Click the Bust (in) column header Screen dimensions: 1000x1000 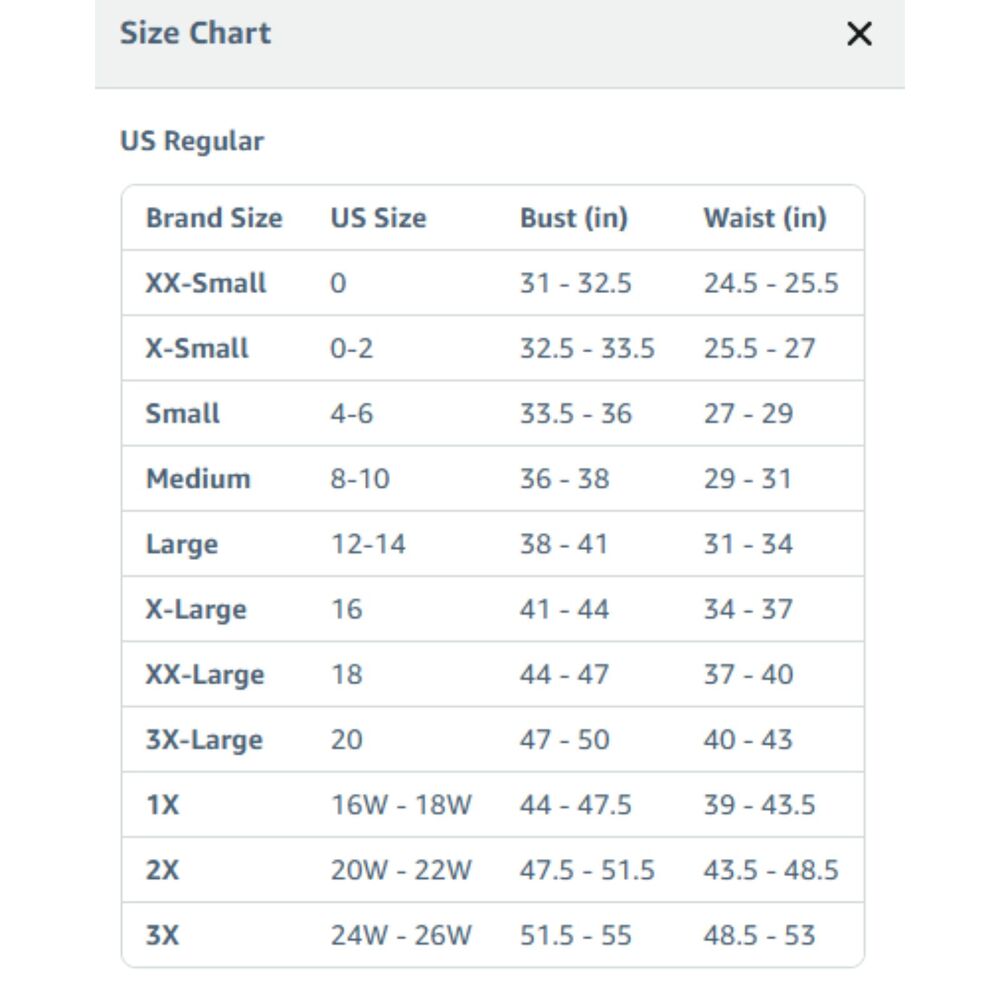(x=574, y=217)
